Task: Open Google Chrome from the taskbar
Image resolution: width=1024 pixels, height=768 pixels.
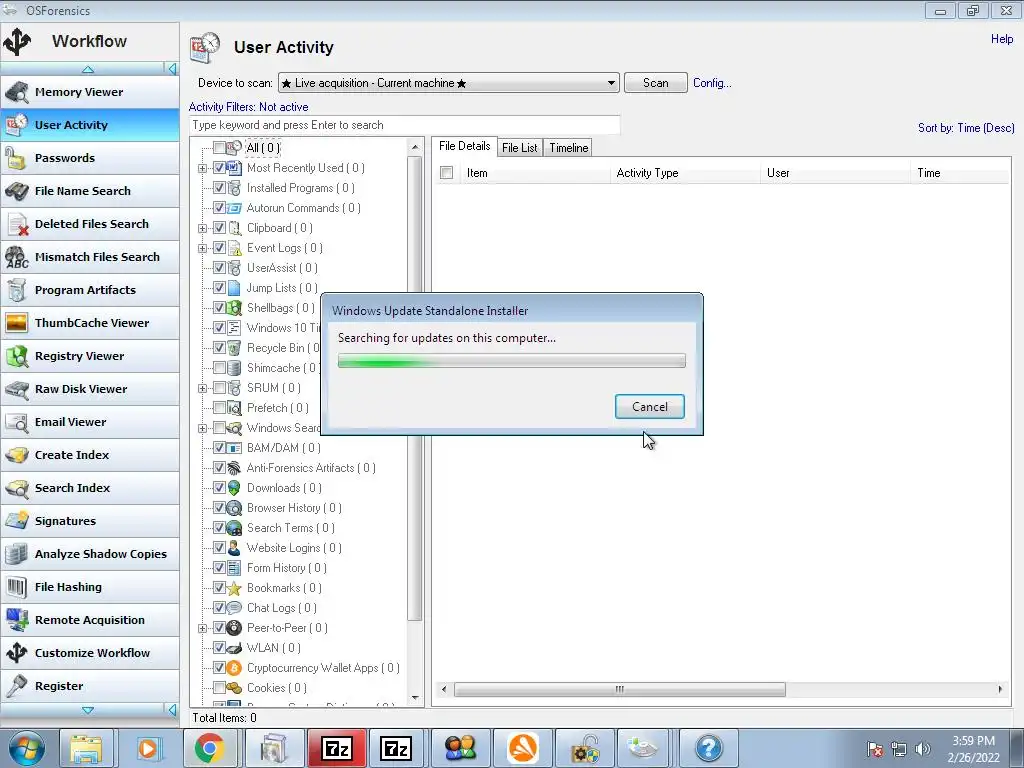Action: pos(210,748)
